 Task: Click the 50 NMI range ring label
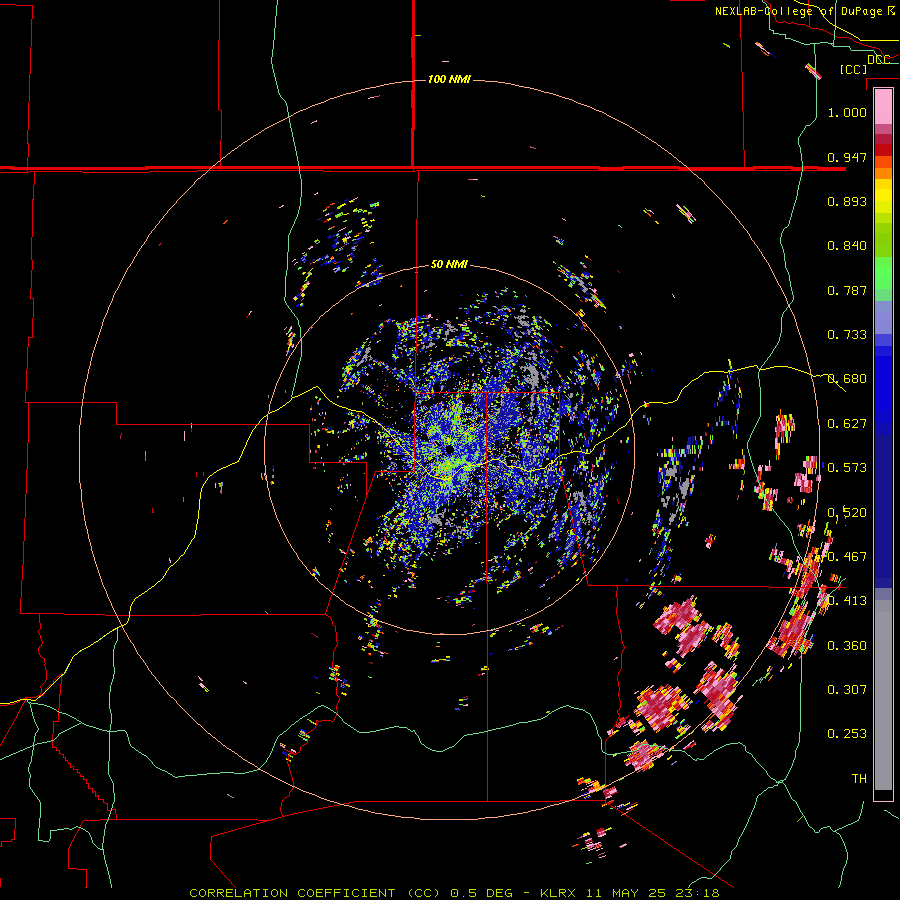point(449,265)
